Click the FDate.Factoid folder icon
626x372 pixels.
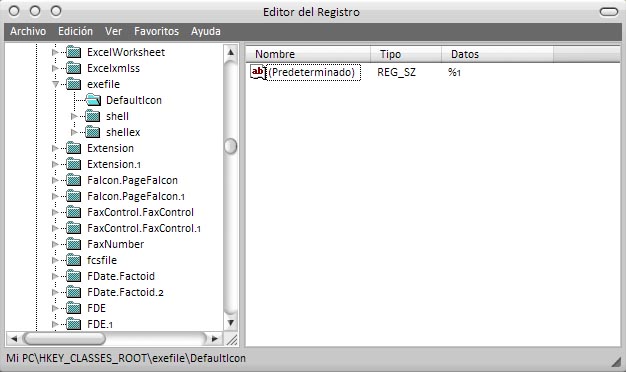pyautogui.click(x=73, y=276)
